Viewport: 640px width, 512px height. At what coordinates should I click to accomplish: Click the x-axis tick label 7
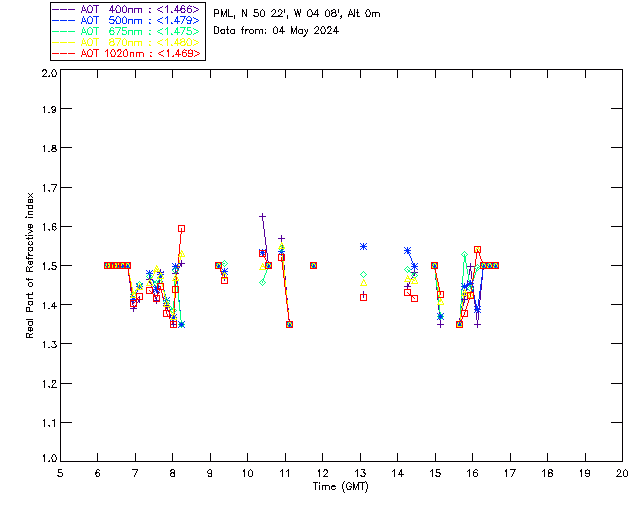pos(135,473)
